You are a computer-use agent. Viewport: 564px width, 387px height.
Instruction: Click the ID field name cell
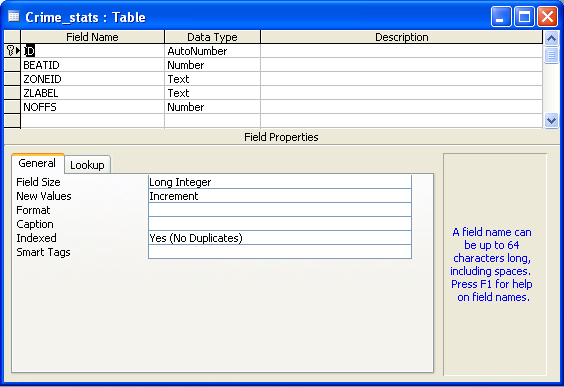(x=93, y=51)
